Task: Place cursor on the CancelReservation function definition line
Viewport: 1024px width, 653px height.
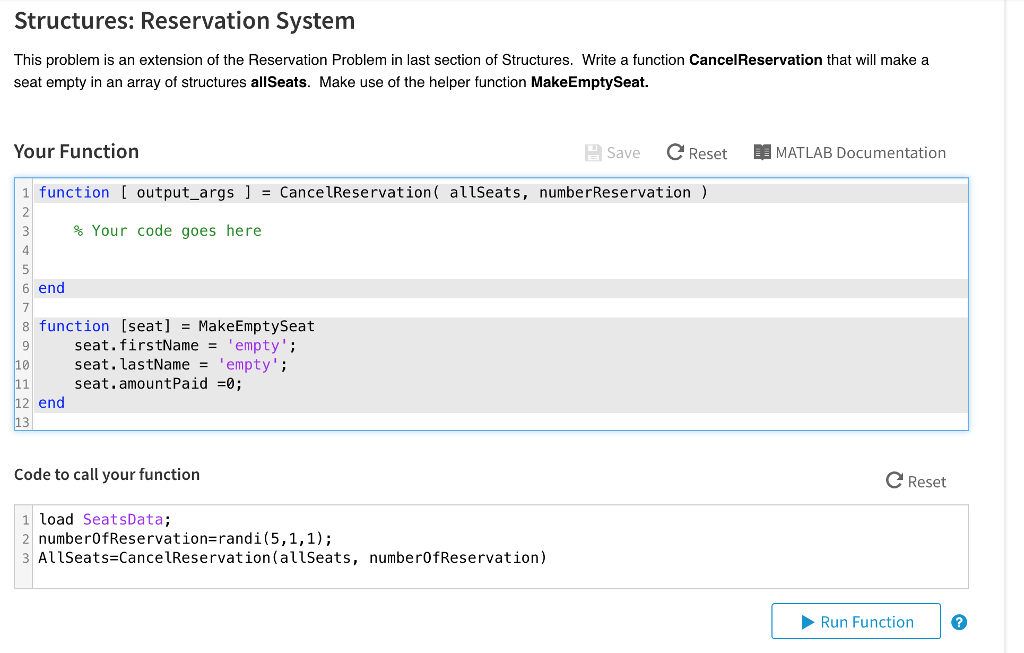Action: (372, 193)
